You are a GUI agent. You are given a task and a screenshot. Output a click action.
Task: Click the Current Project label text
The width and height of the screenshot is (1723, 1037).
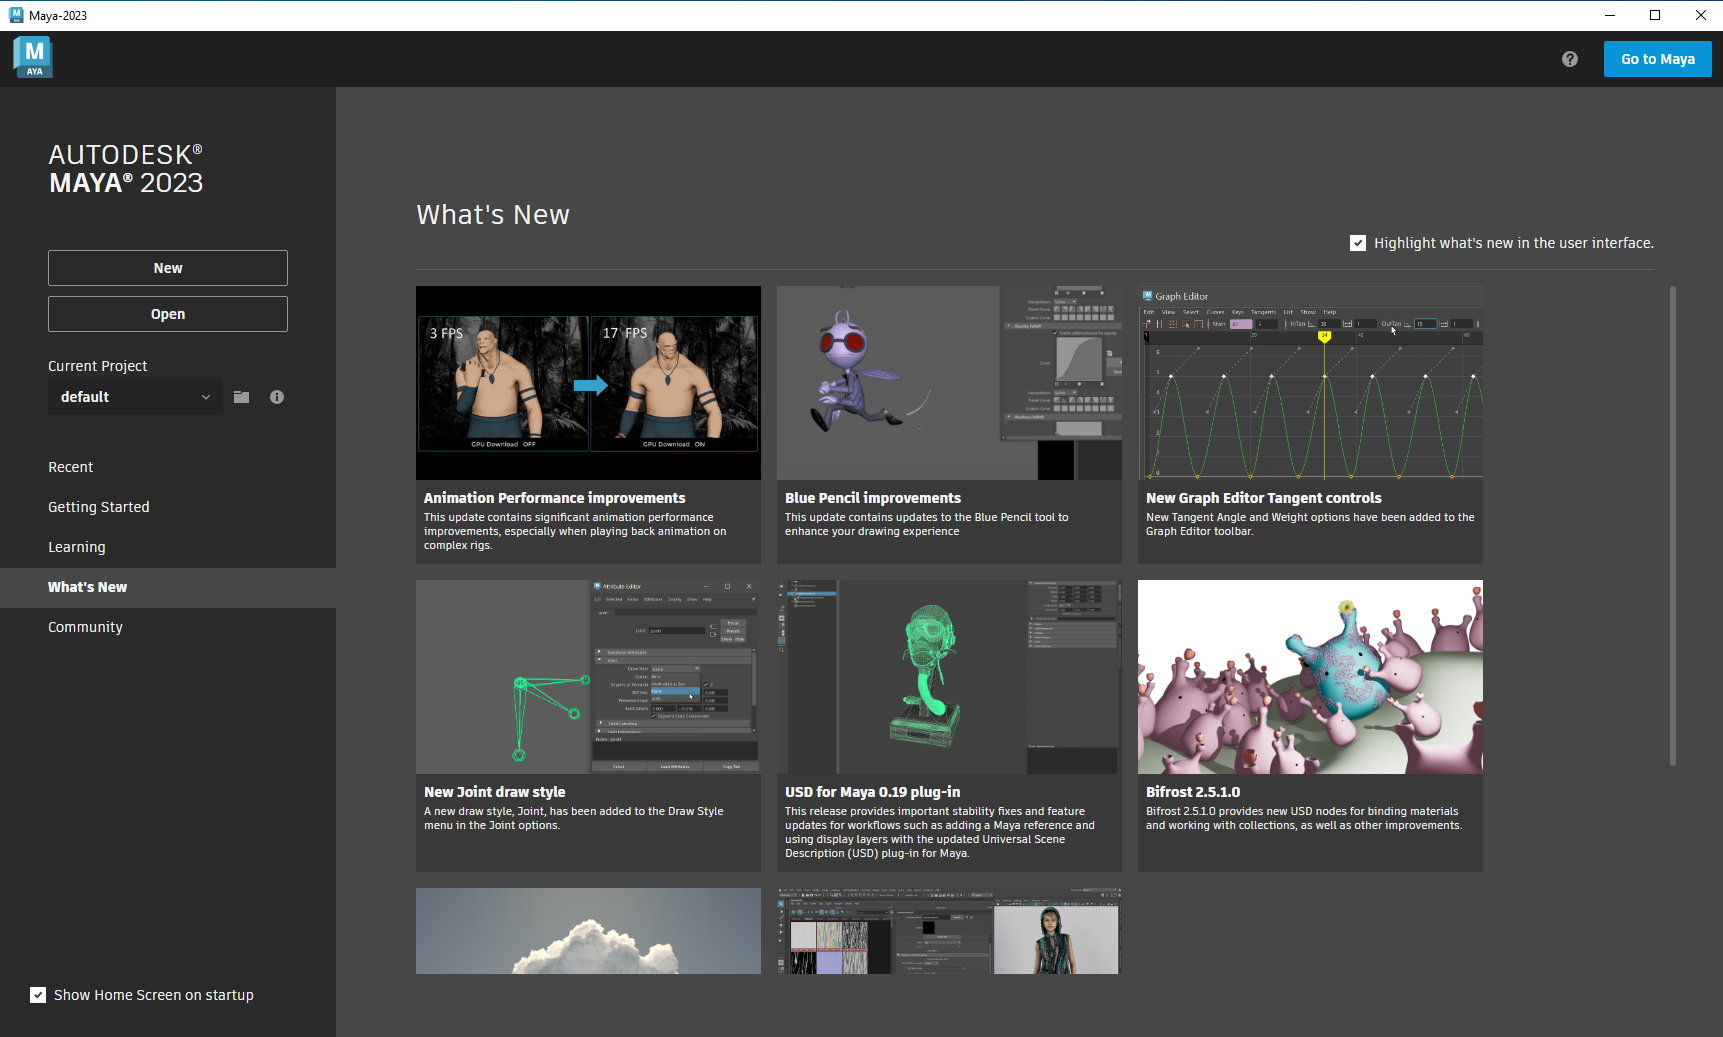pos(97,366)
